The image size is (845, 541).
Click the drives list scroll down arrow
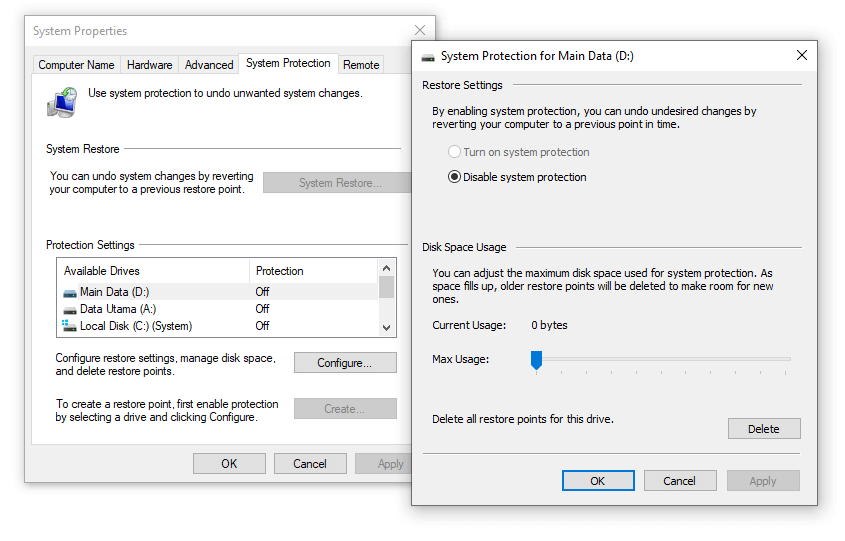pyautogui.click(x=386, y=327)
